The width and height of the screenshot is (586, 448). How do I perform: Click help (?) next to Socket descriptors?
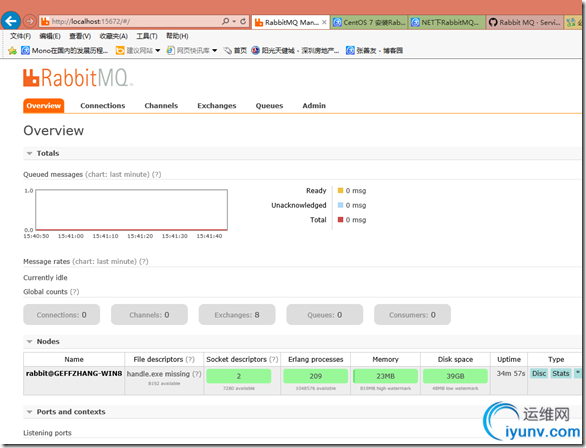(x=274, y=359)
